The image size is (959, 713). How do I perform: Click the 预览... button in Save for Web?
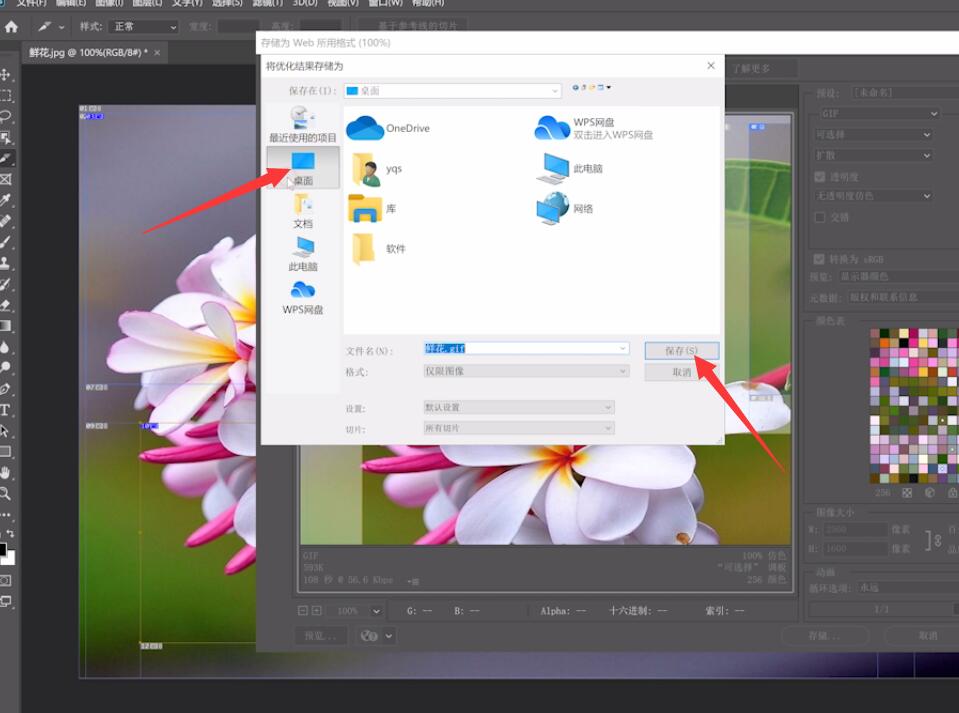(x=320, y=636)
